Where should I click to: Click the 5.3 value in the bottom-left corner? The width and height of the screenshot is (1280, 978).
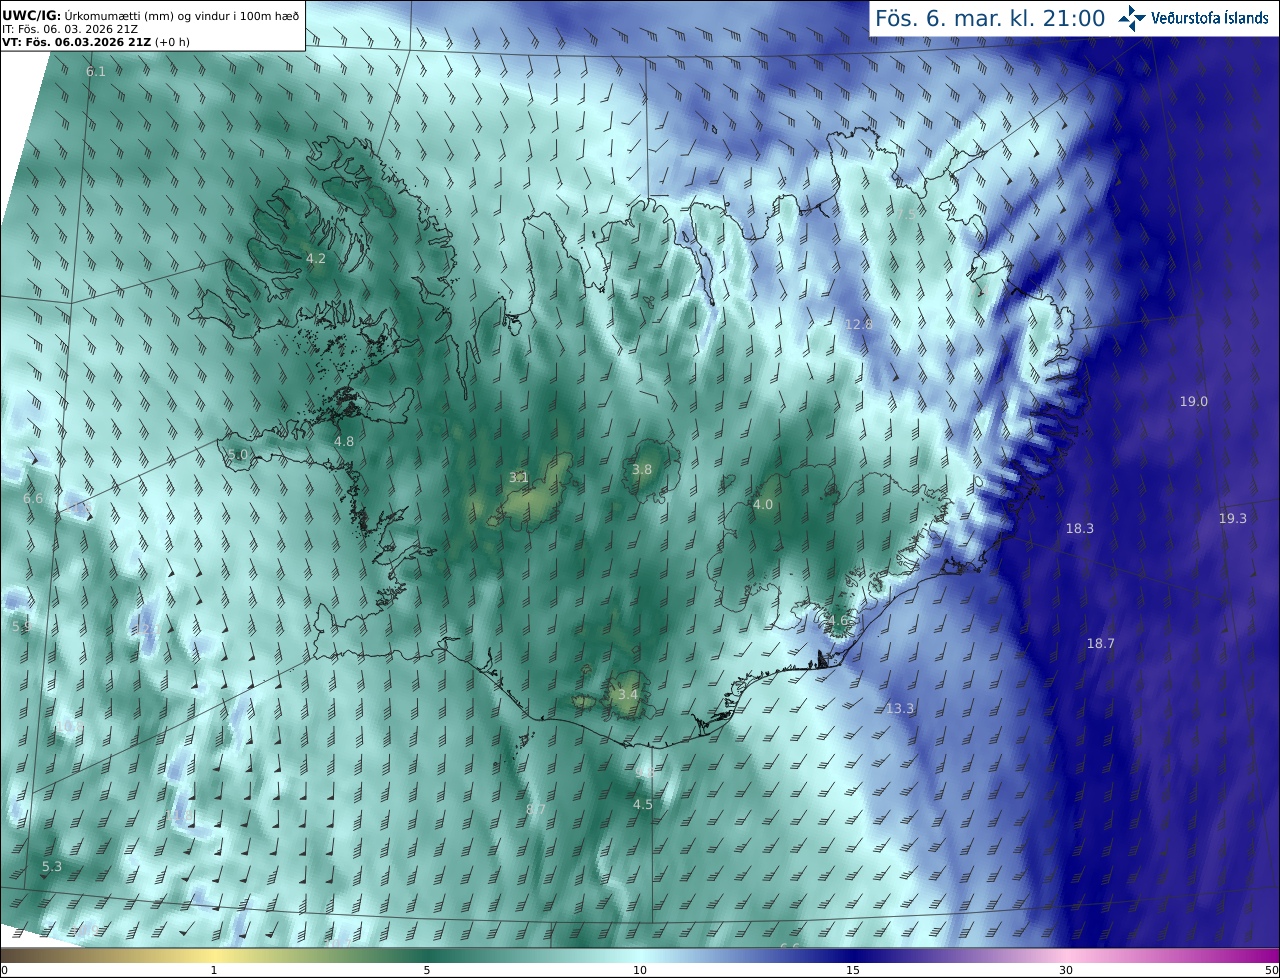52,866
